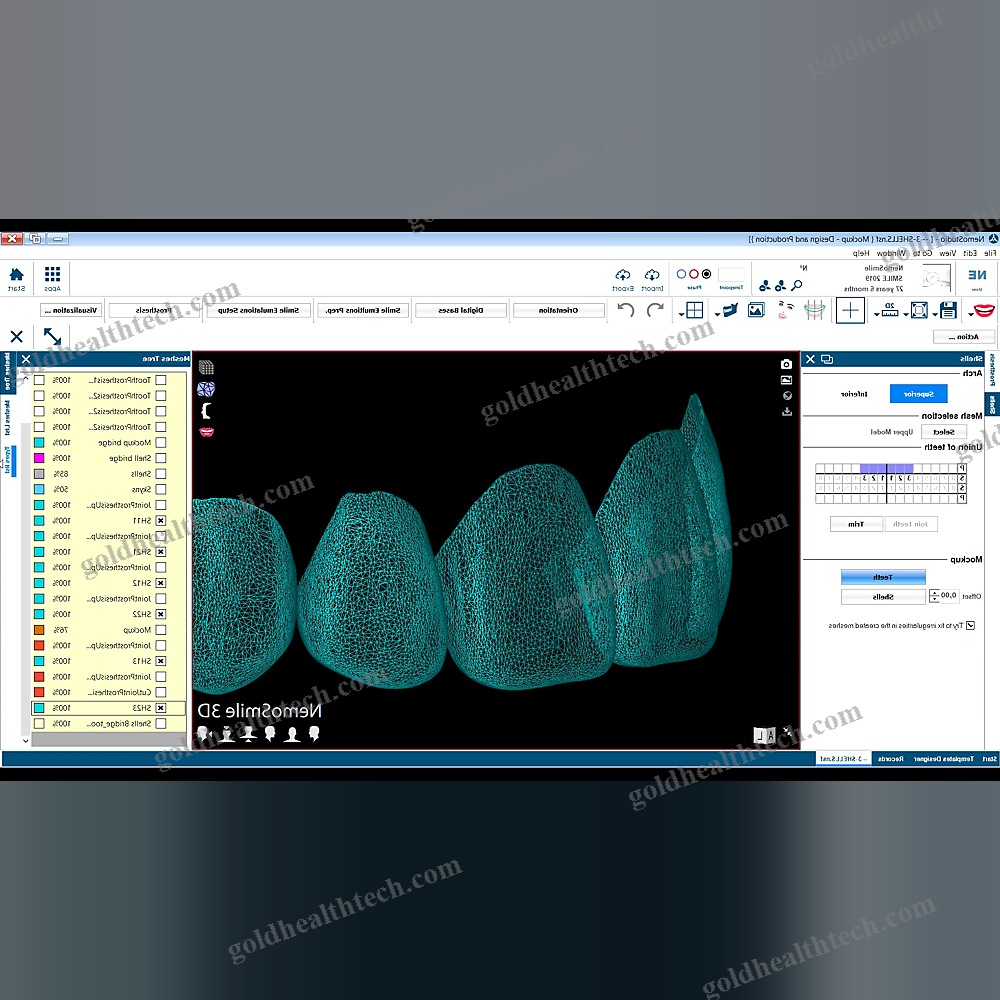
Task: Take a viewport snapshot with camera icon
Action: click(786, 364)
